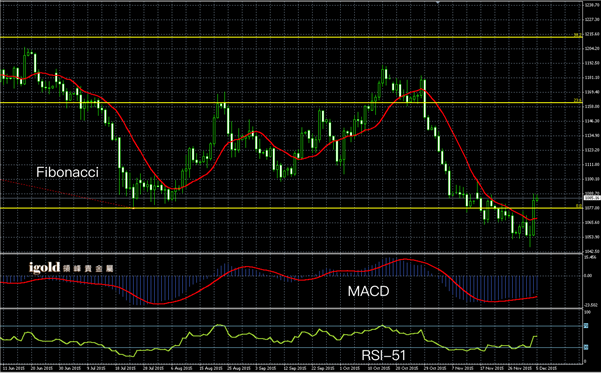This screenshot has height=373, width=601.
Task: Click the 1215.60 price axis label
Action: pos(592,34)
